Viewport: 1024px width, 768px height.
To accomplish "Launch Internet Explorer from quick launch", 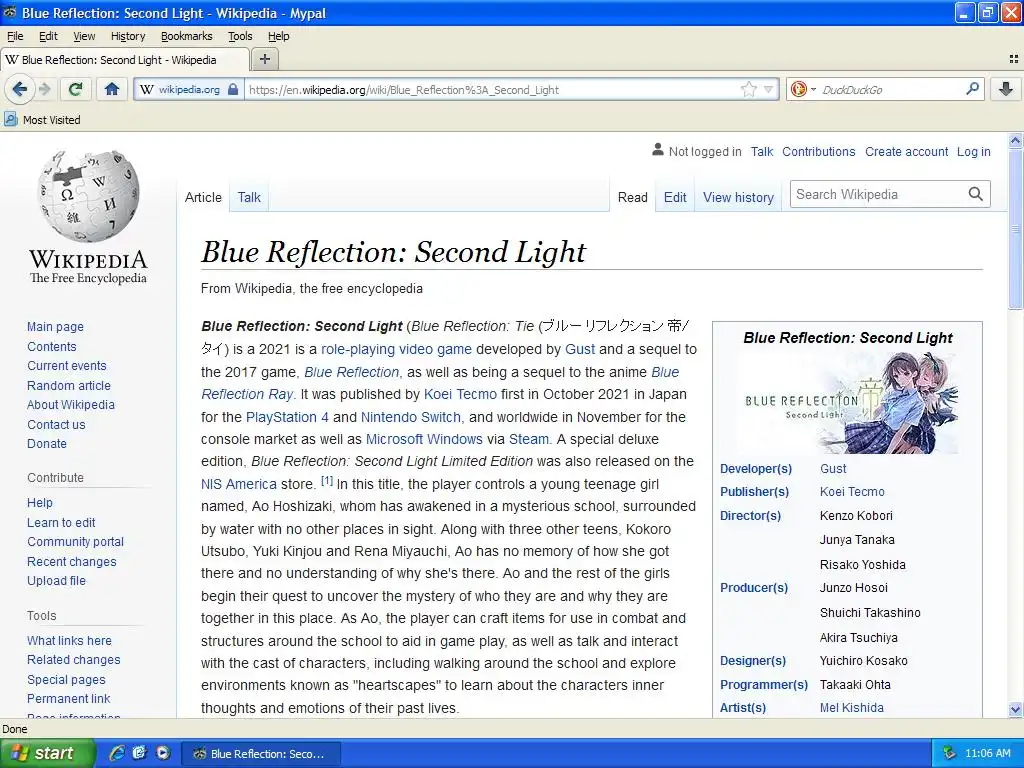I will 116,753.
